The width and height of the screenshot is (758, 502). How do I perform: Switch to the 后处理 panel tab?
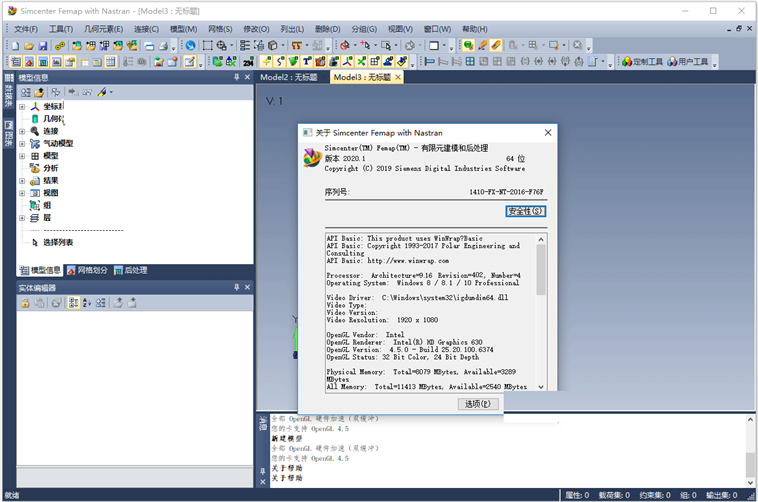tap(130, 270)
